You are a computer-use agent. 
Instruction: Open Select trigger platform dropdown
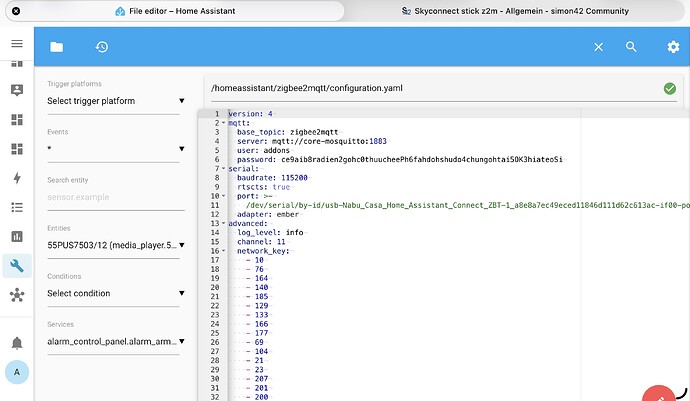point(114,101)
